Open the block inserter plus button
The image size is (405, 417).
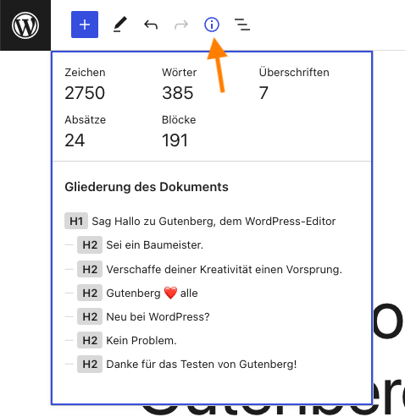[85, 25]
